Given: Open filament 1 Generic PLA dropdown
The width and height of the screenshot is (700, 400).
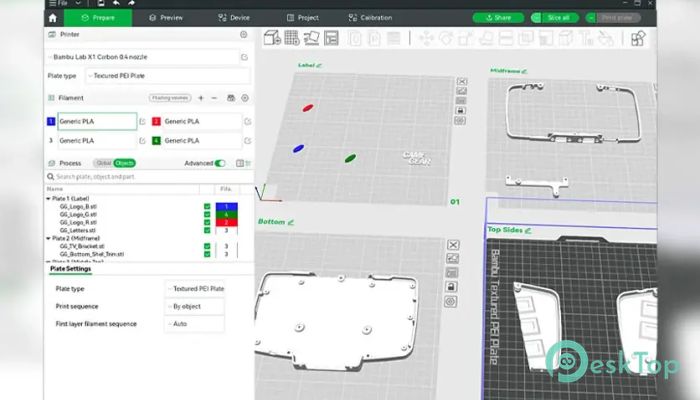Looking at the screenshot, I should click(97, 121).
